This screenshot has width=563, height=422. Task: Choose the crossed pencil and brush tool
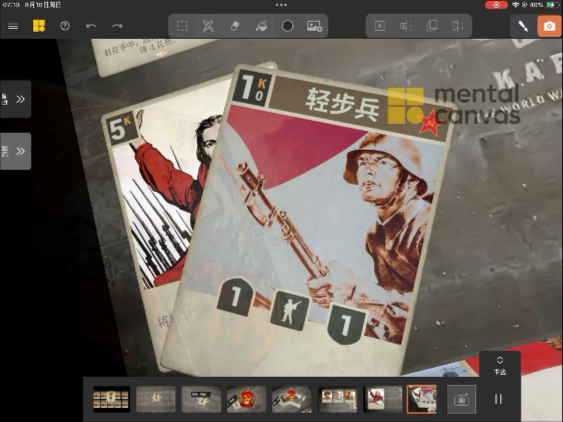tap(208, 26)
